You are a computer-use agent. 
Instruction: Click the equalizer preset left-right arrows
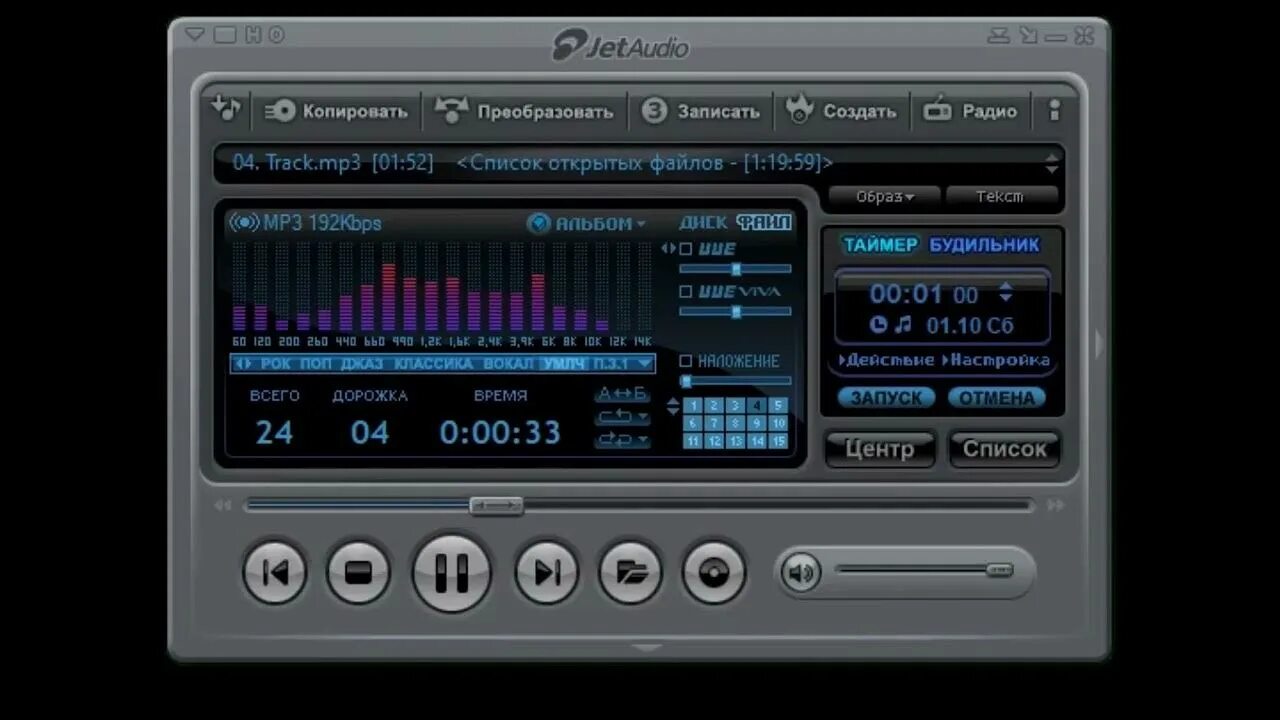coord(243,364)
